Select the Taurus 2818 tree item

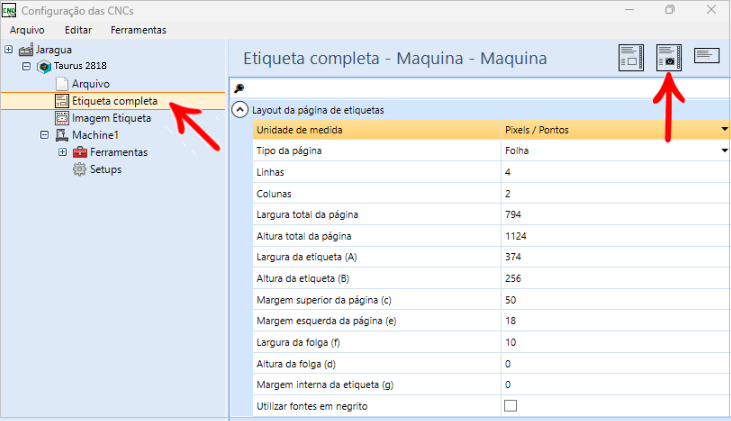(x=80, y=66)
